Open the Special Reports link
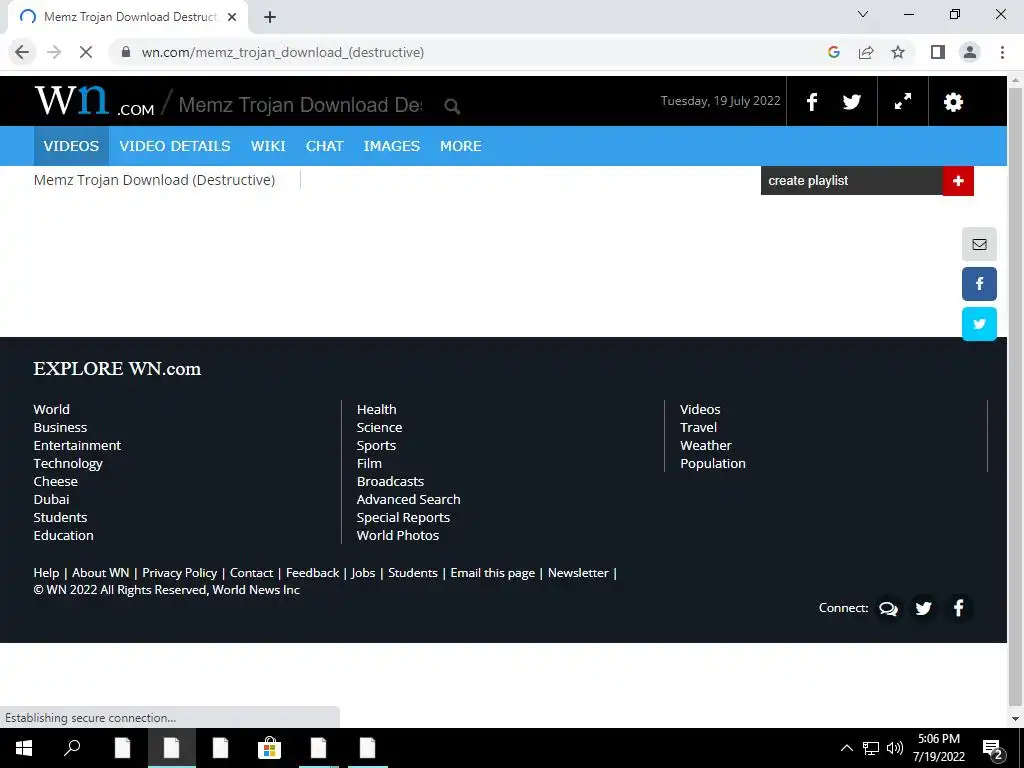This screenshot has height=768, width=1024. tap(404, 517)
